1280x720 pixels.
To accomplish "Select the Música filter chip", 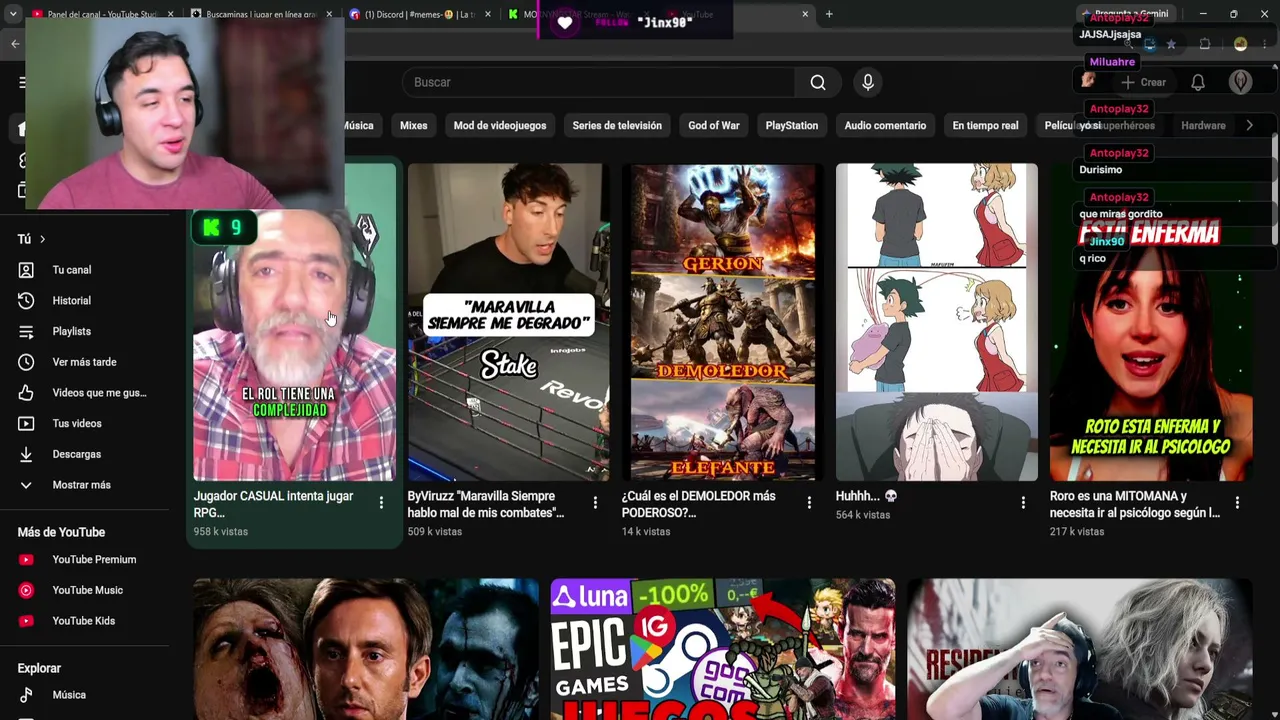I will (359, 125).
